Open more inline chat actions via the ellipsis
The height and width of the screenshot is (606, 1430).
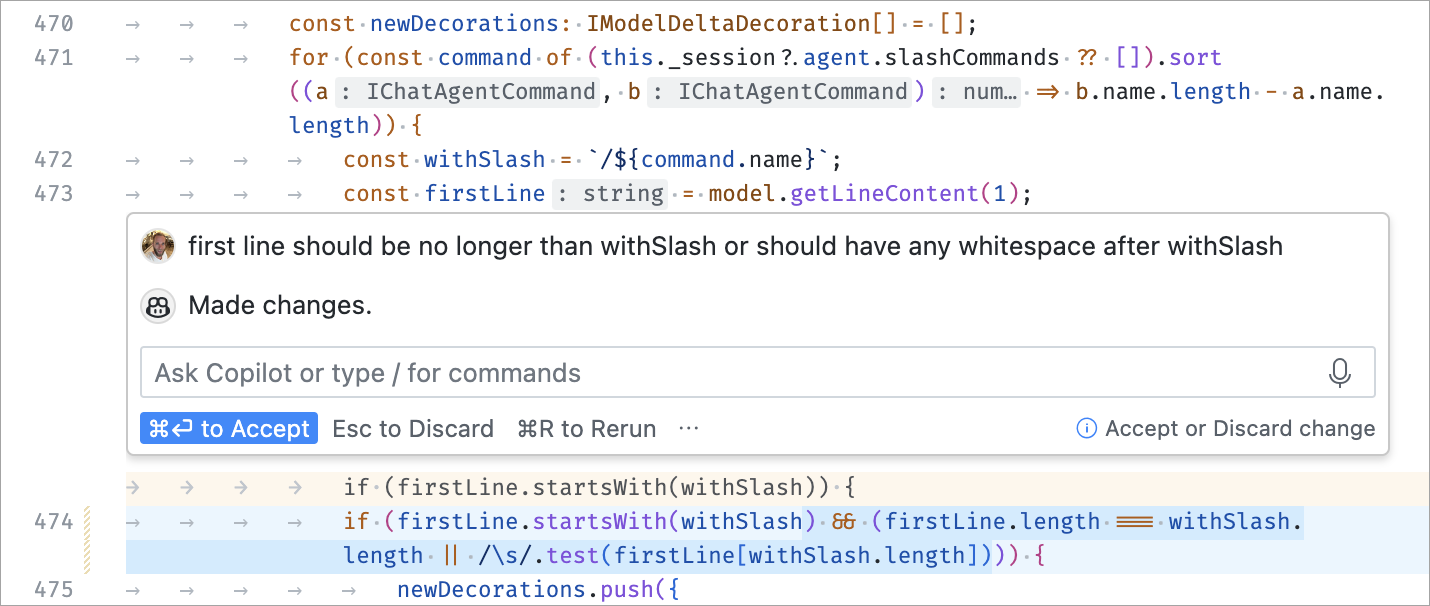(x=688, y=428)
